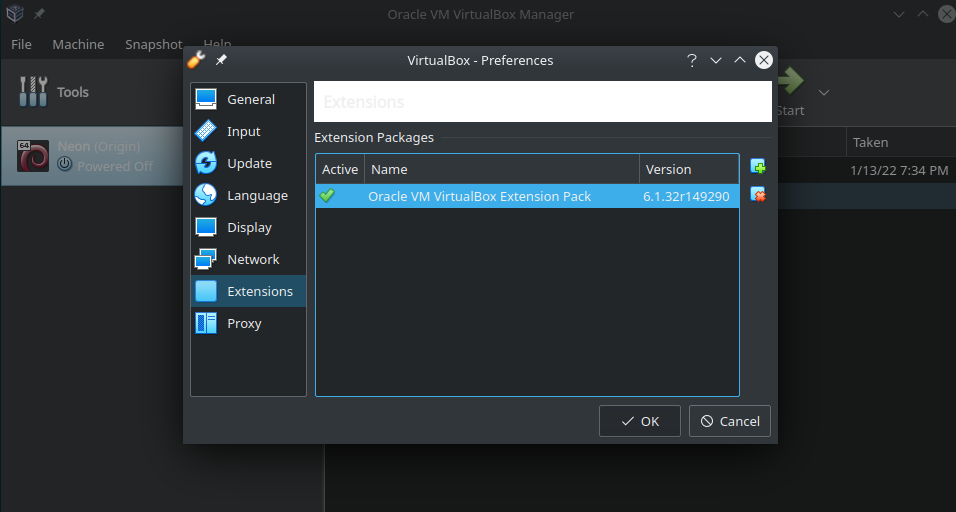Open the File menu
Screen dimensions: 956x512
(x=21, y=44)
